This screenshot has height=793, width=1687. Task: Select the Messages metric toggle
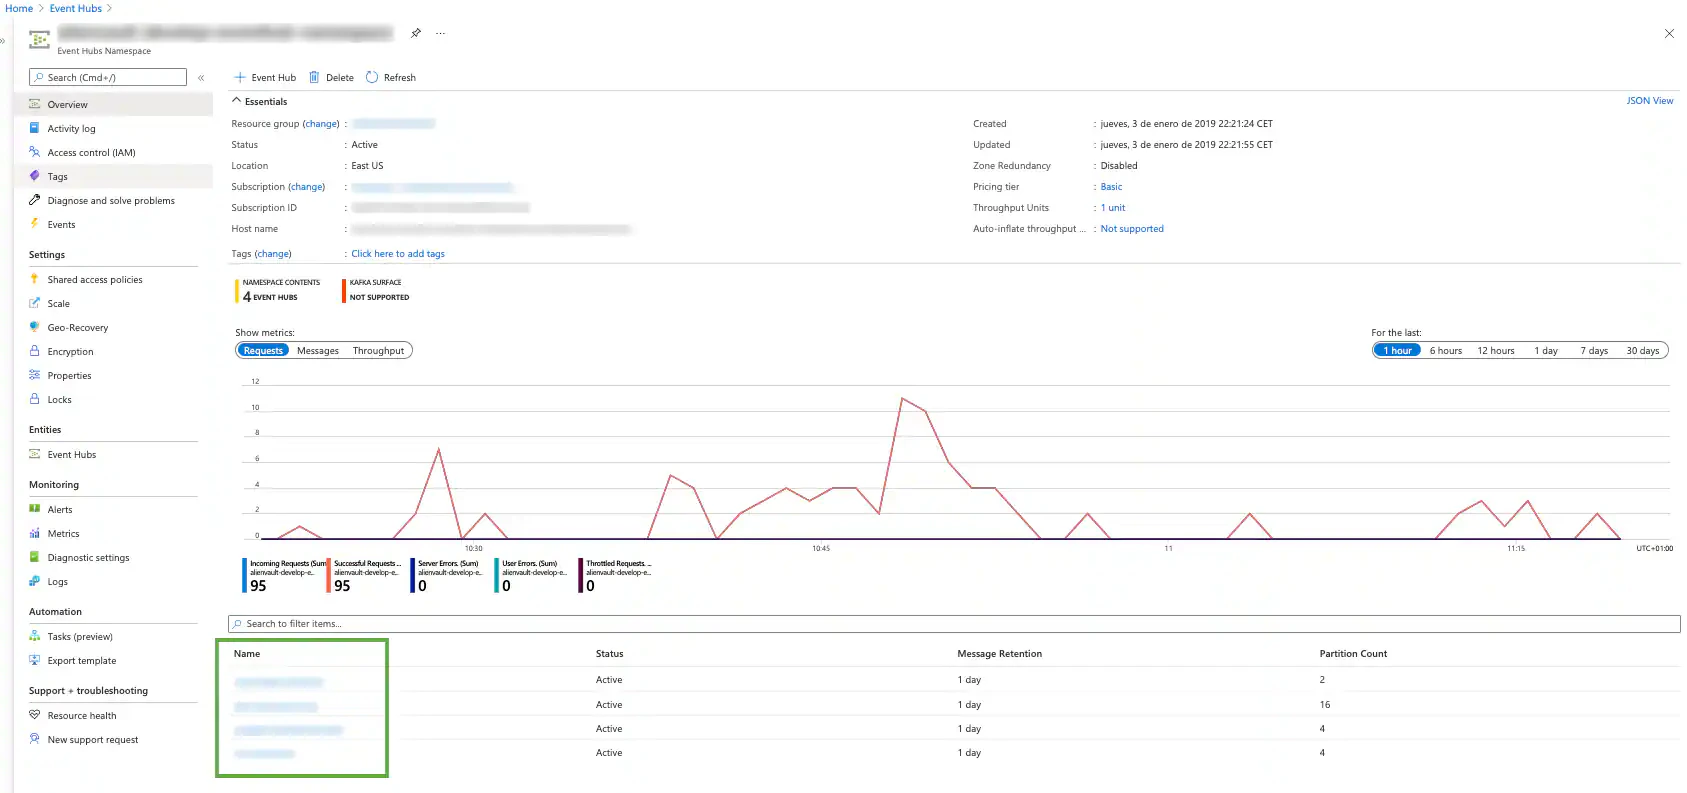[x=318, y=351]
